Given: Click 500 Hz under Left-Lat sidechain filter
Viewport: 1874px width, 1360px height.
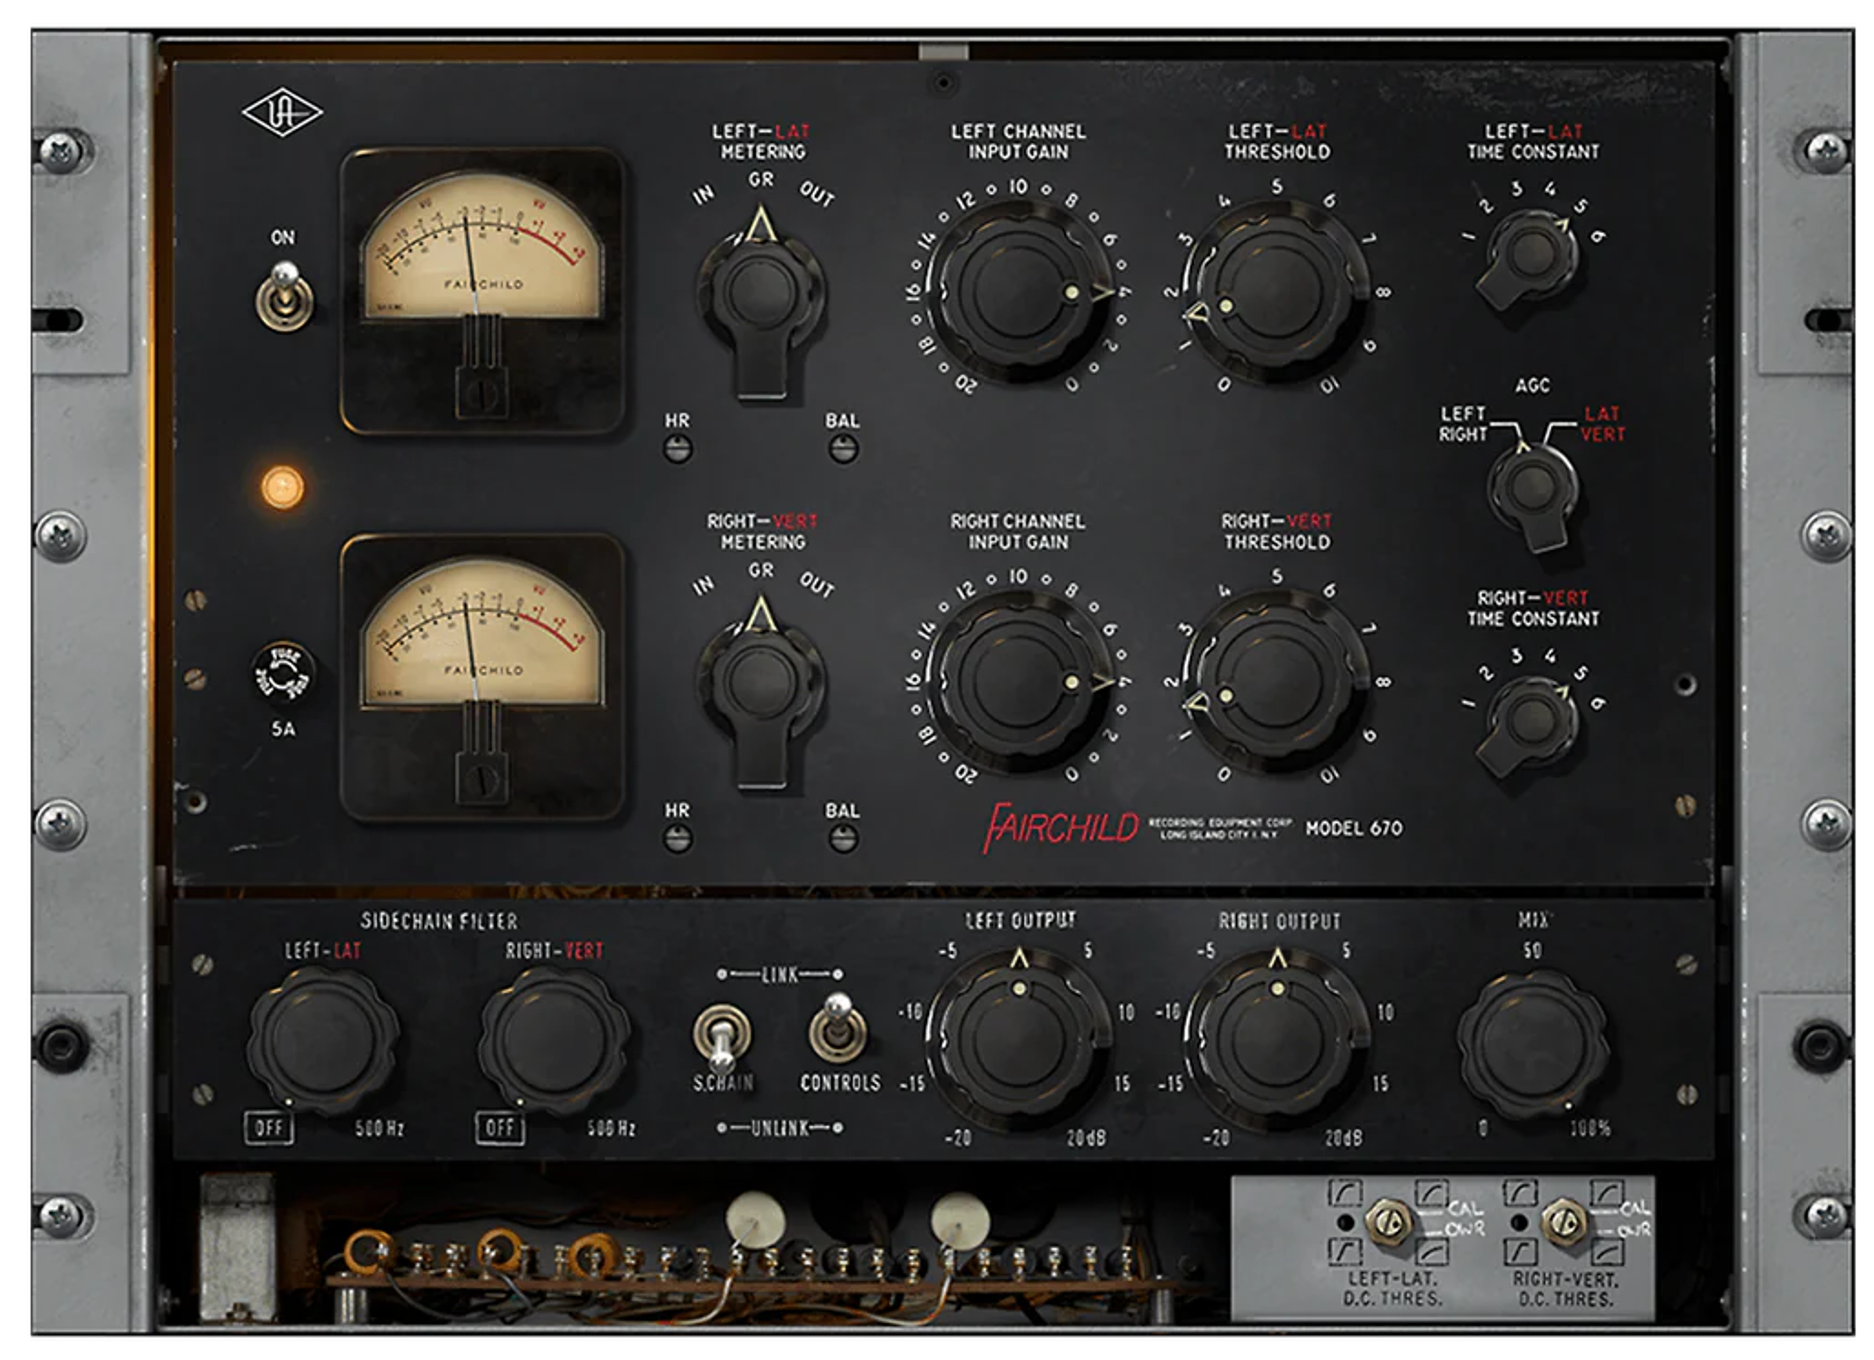Looking at the screenshot, I should pos(380,1128).
